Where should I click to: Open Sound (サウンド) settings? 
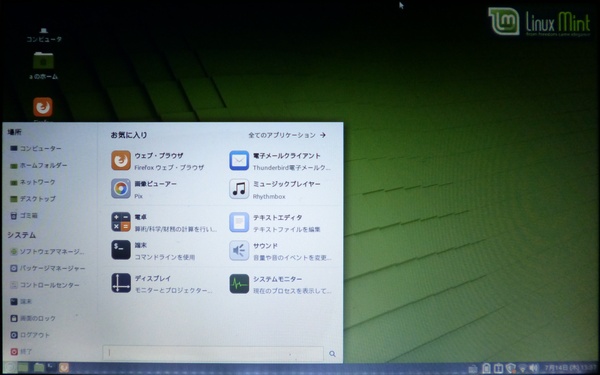[x=280, y=251]
